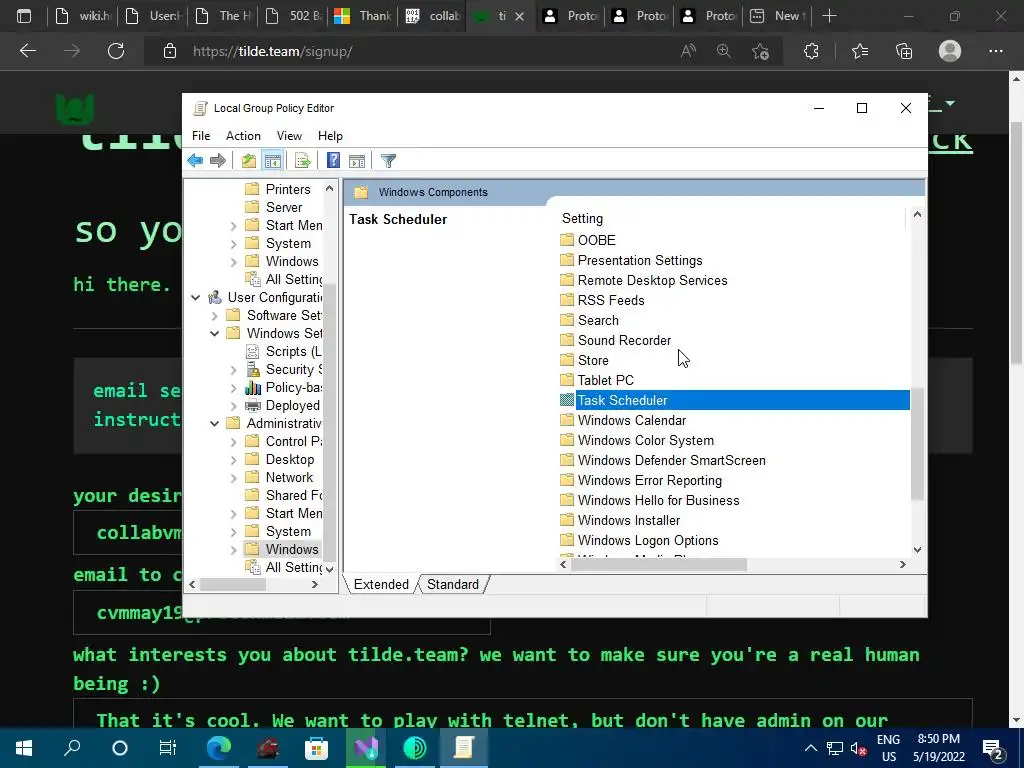Click the Back arrow in Group Policy toolbar
The height and width of the screenshot is (768, 1024).
point(195,161)
